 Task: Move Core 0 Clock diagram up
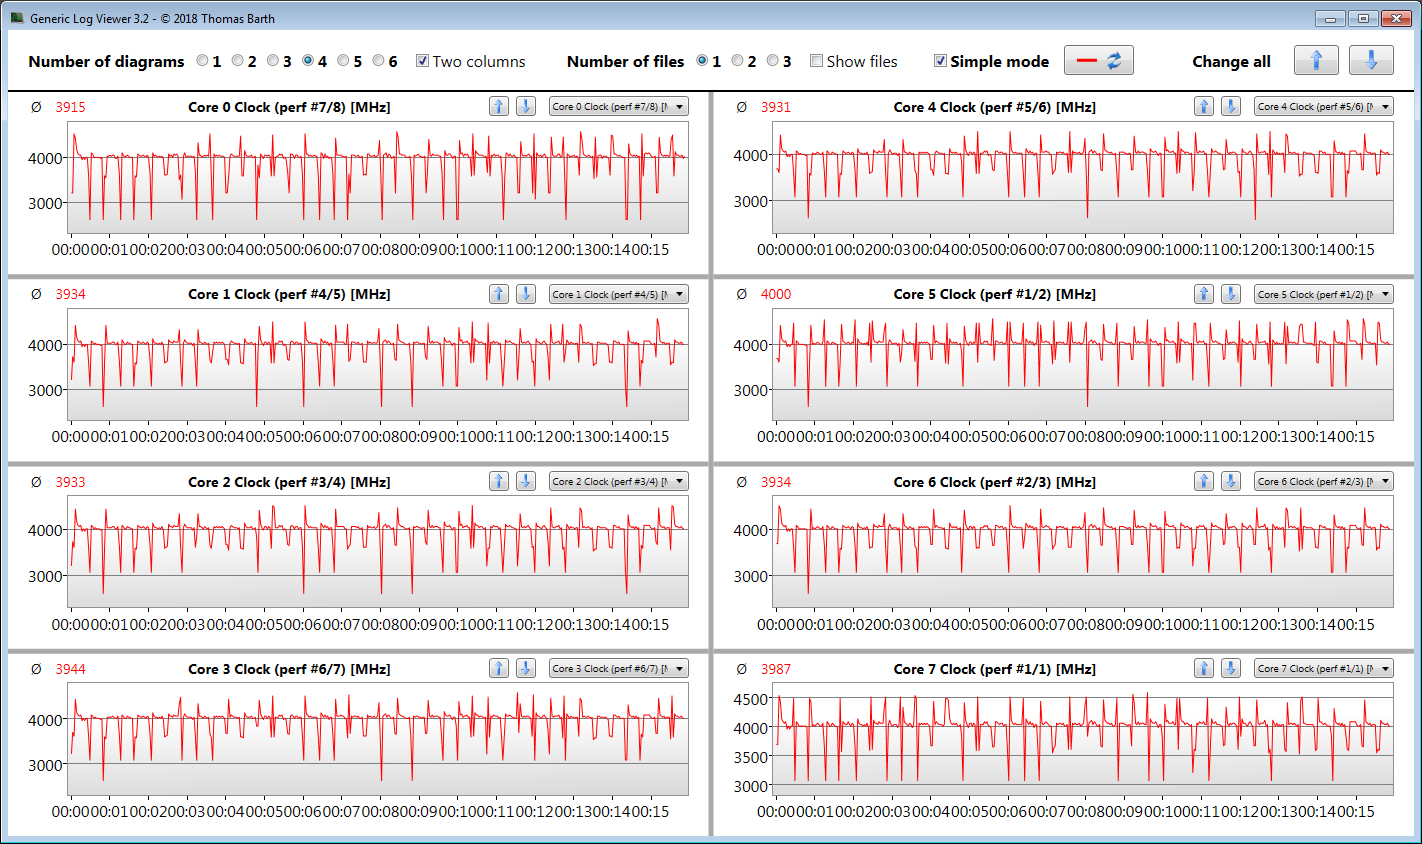click(x=499, y=106)
